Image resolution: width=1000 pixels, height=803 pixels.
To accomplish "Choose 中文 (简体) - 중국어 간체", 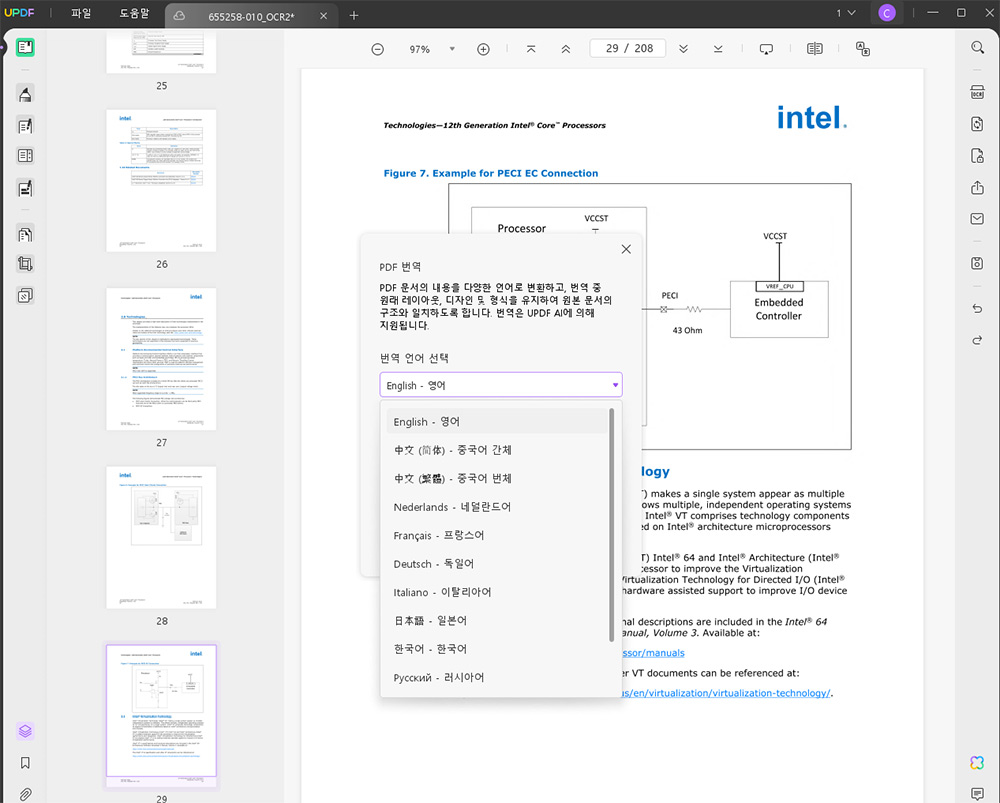I will coord(497,450).
